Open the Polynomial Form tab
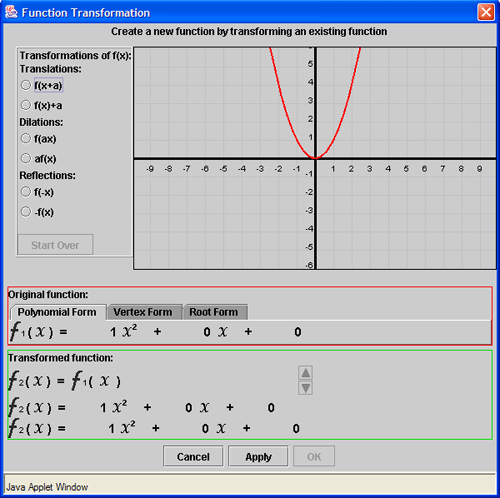The image size is (500, 498). point(58,312)
